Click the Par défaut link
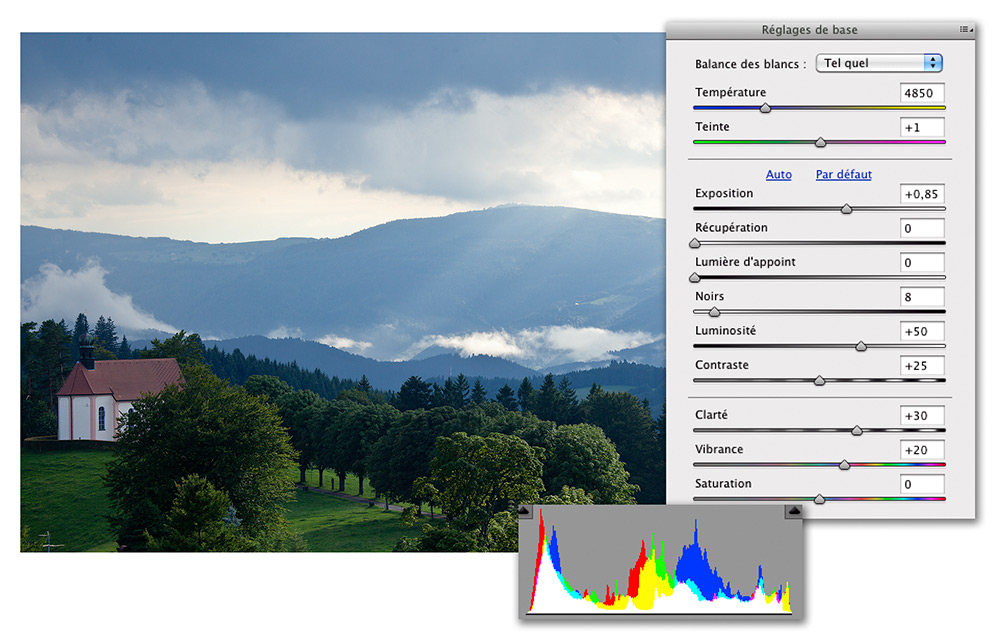Viewport: 1000px width, 642px height. tap(843, 175)
